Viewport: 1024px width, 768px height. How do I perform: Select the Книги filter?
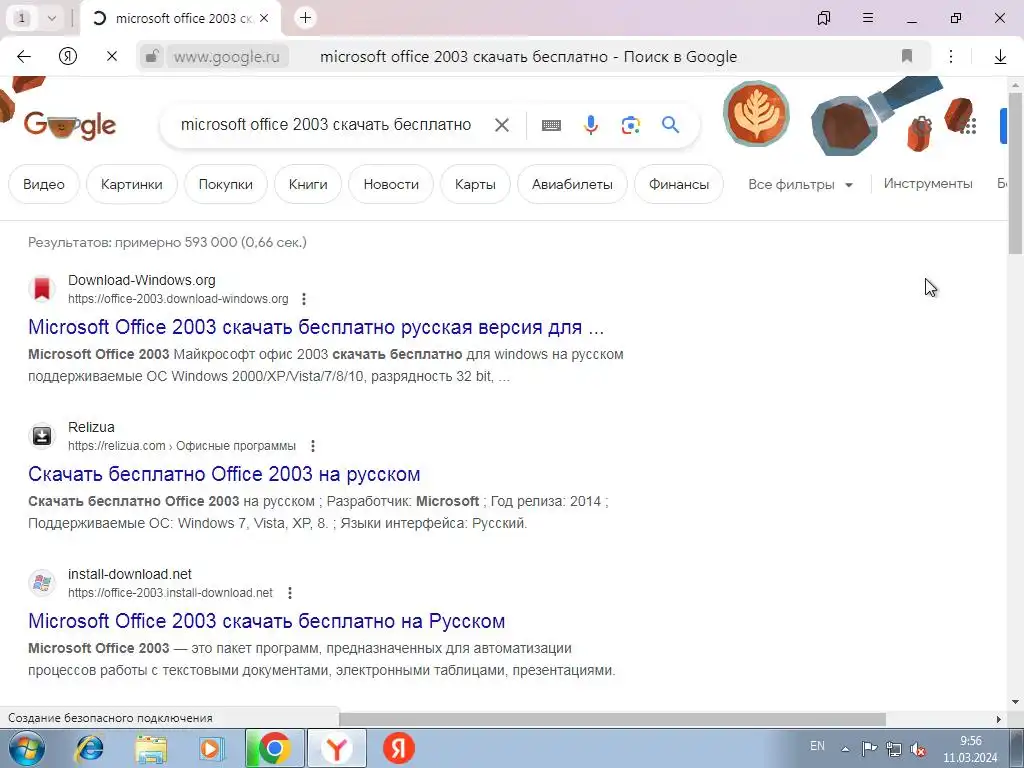pos(308,184)
